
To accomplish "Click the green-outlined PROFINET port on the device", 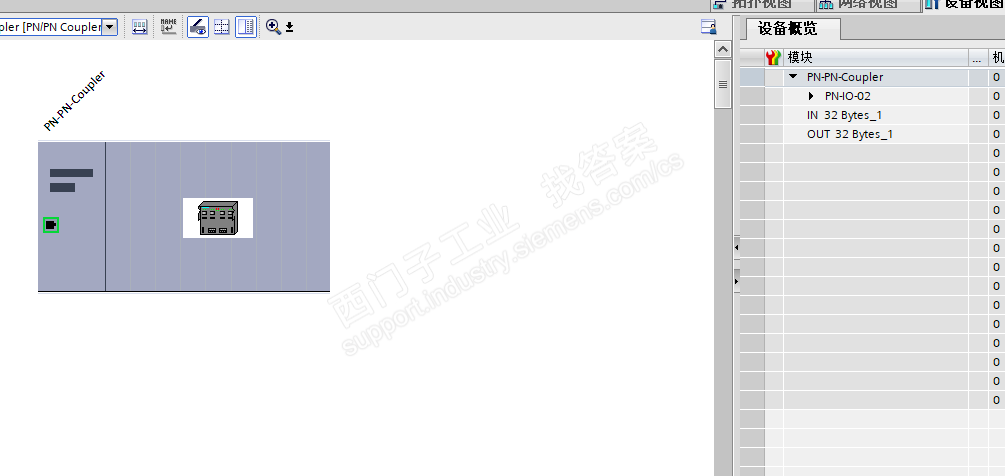I will click(x=51, y=225).
